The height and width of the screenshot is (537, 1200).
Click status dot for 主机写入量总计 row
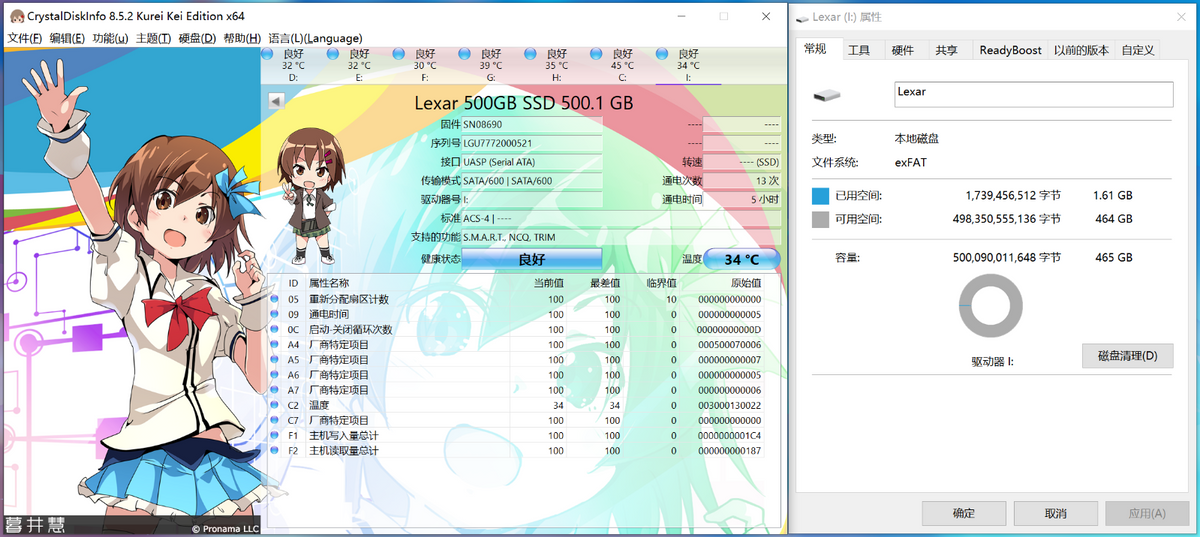pyautogui.click(x=276, y=436)
